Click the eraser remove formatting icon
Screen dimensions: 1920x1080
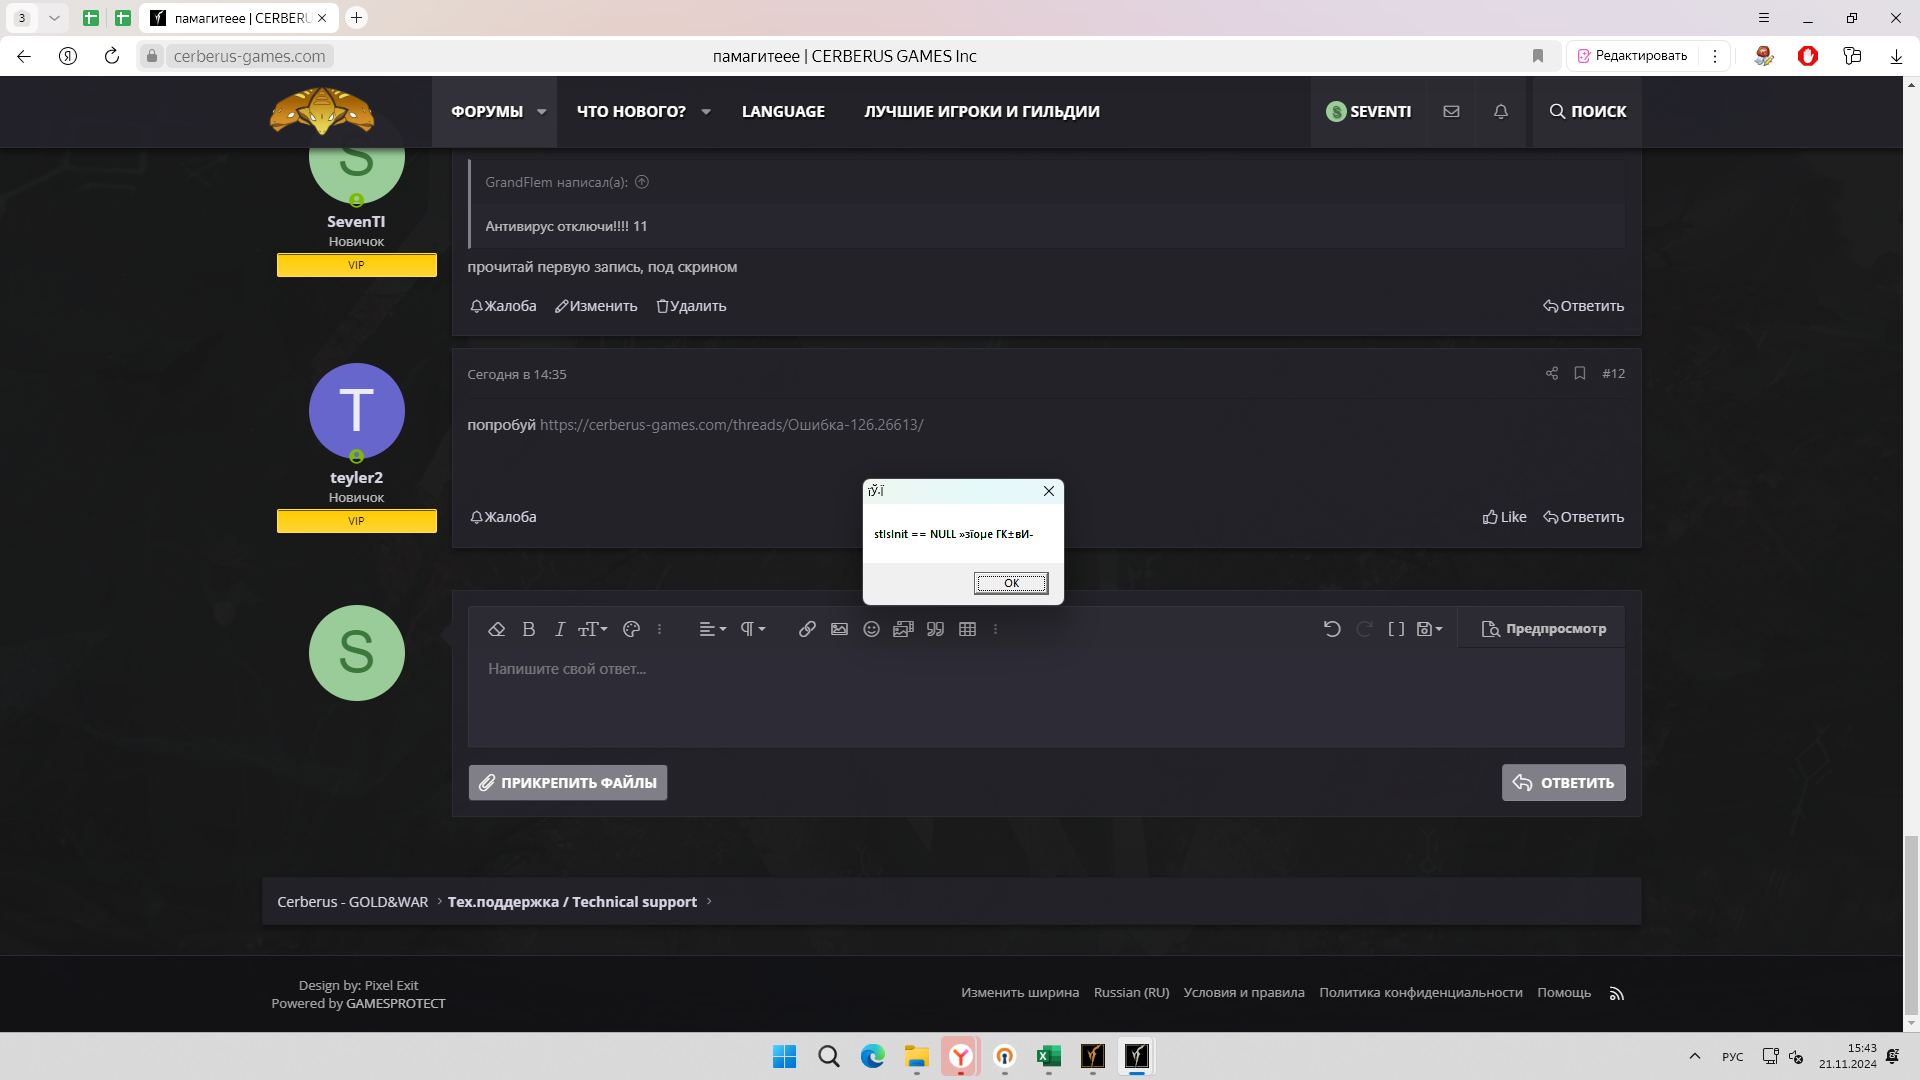click(x=496, y=629)
